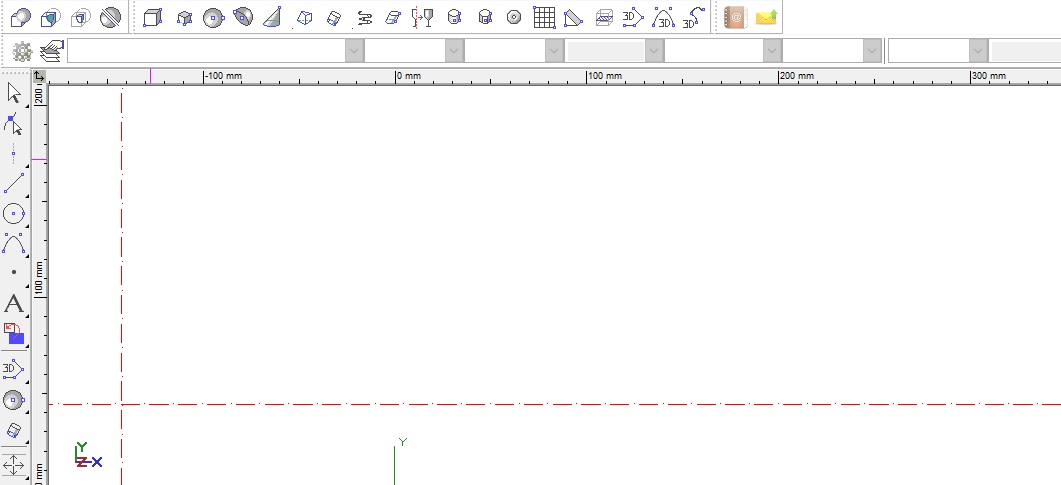Open the layers stack icon
1061x485 pixels.
pyautogui.click(x=52, y=50)
